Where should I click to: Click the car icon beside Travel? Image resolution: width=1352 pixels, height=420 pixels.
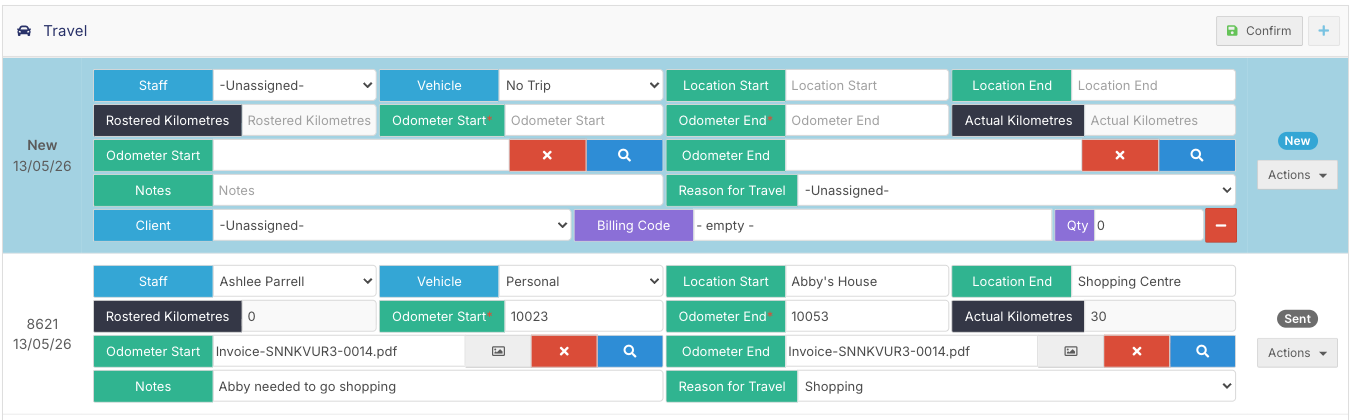click(x=24, y=31)
